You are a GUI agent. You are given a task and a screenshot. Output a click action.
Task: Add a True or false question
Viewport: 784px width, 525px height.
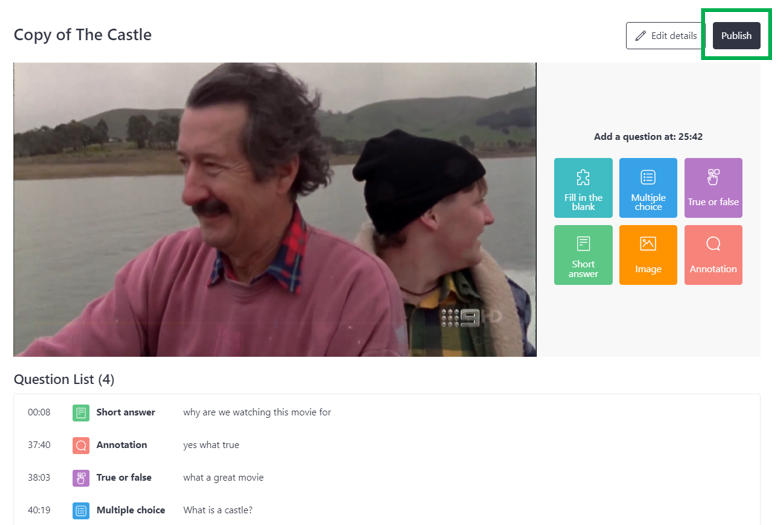point(713,188)
